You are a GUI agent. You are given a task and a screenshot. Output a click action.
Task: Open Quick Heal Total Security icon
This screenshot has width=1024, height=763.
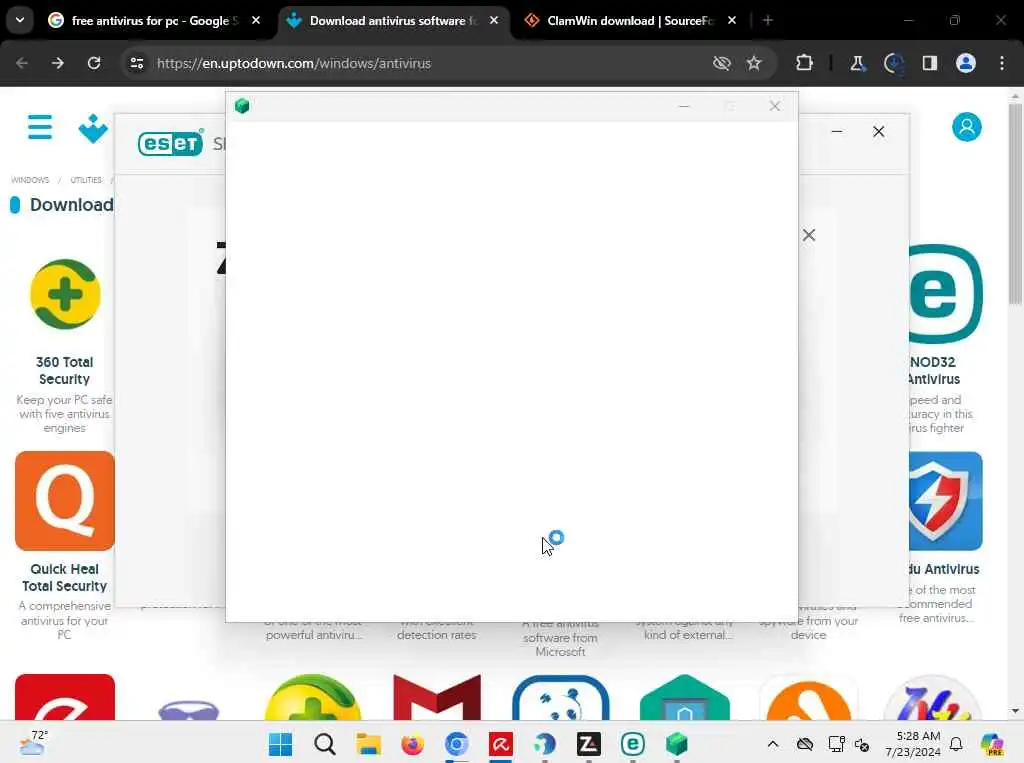click(65, 500)
